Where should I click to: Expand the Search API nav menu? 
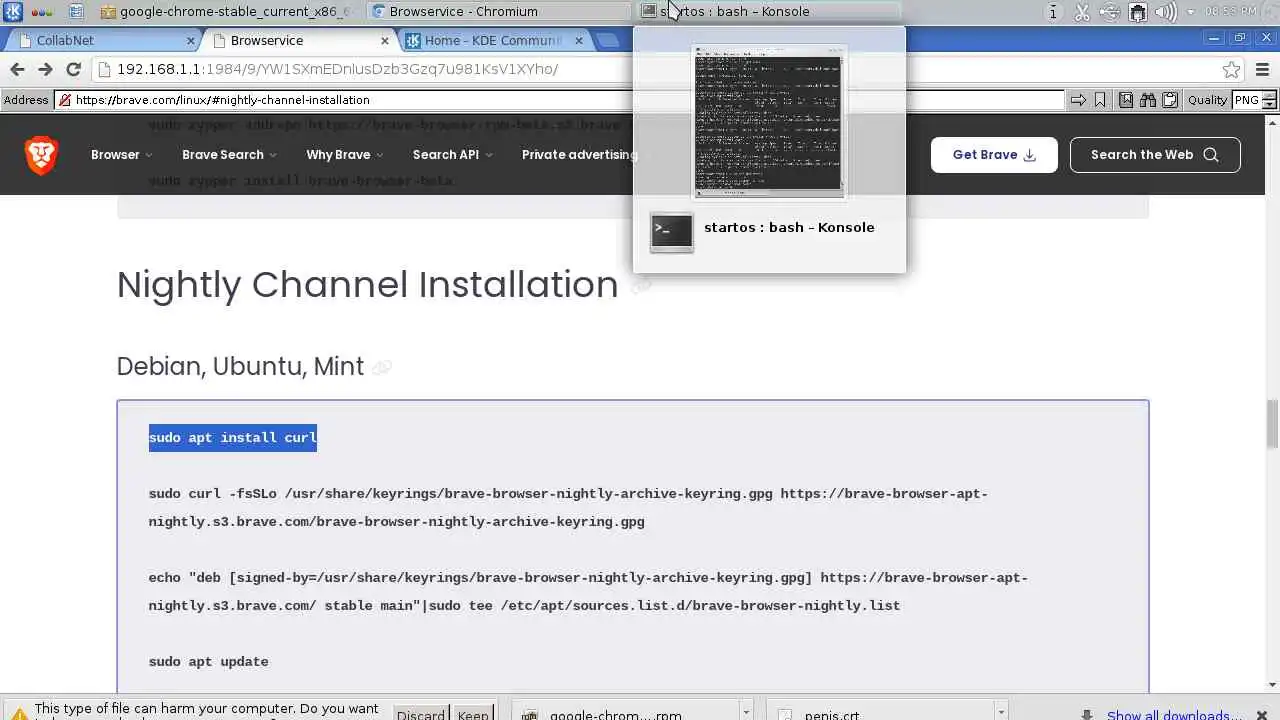pos(452,155)
